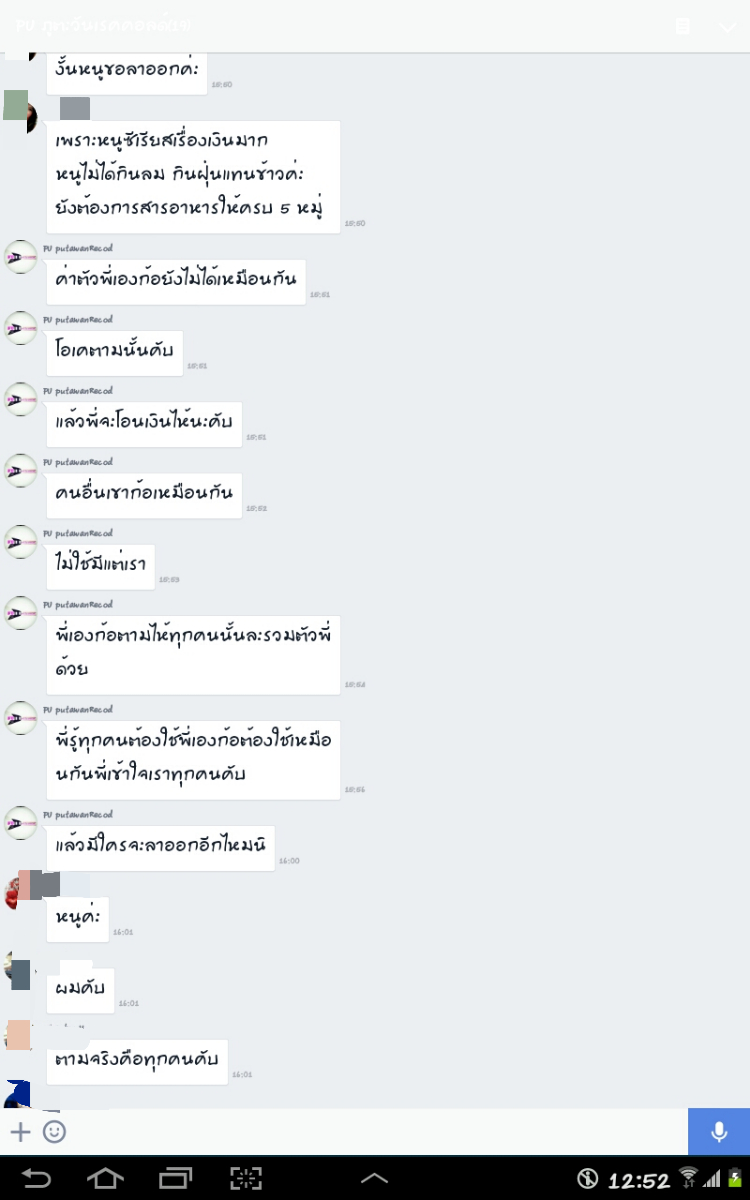Screen dimensions: 750x1200
Task: Tap the blue microphone voice button
Action: 718,1131
